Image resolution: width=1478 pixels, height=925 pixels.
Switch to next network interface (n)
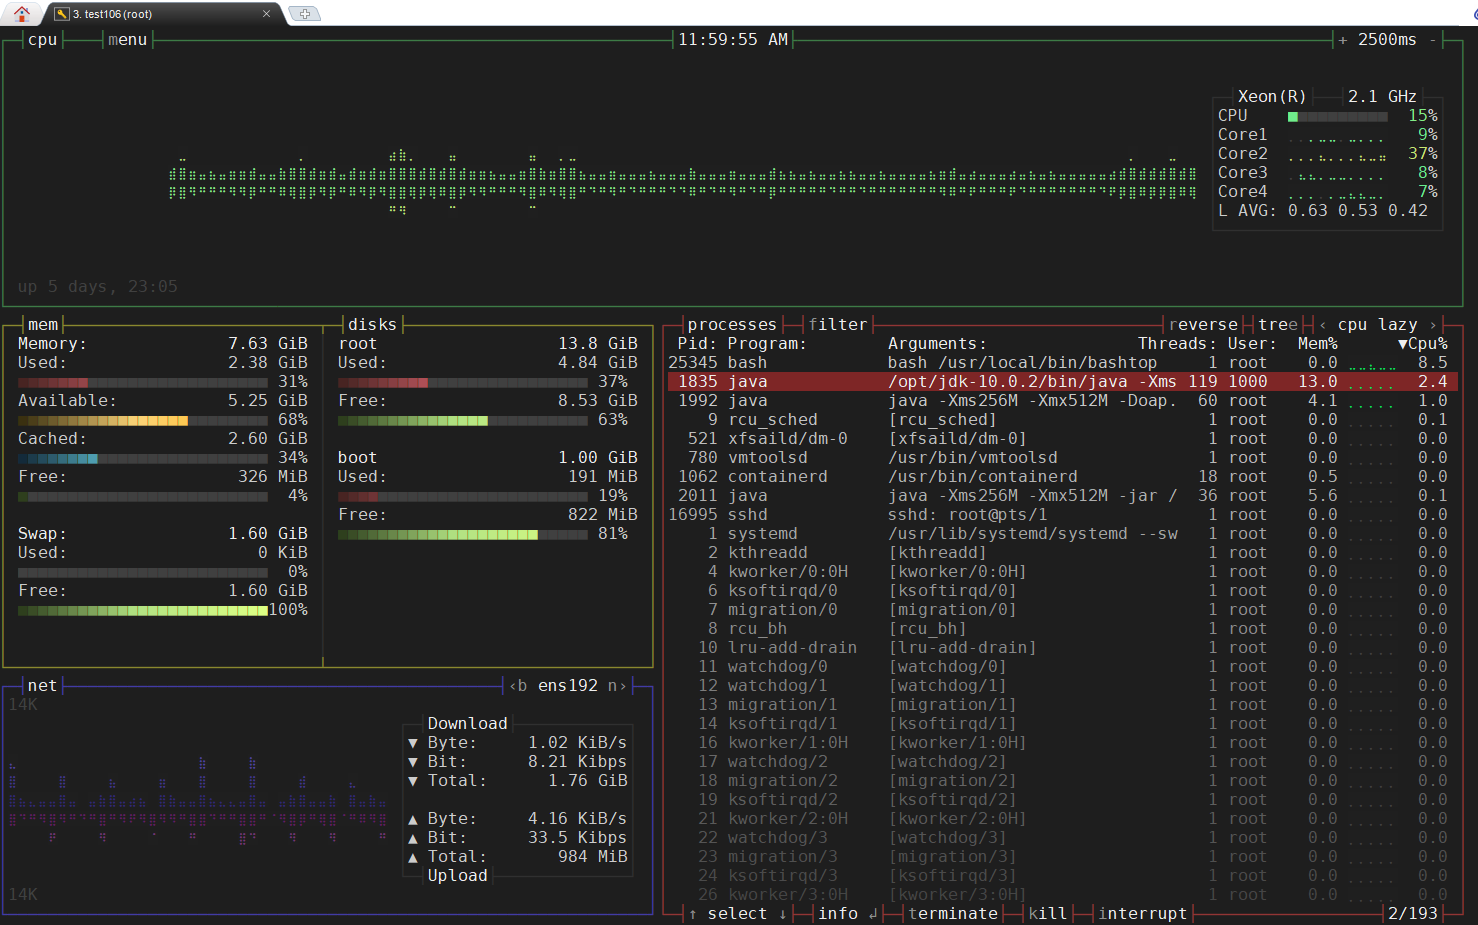point(617,686)
